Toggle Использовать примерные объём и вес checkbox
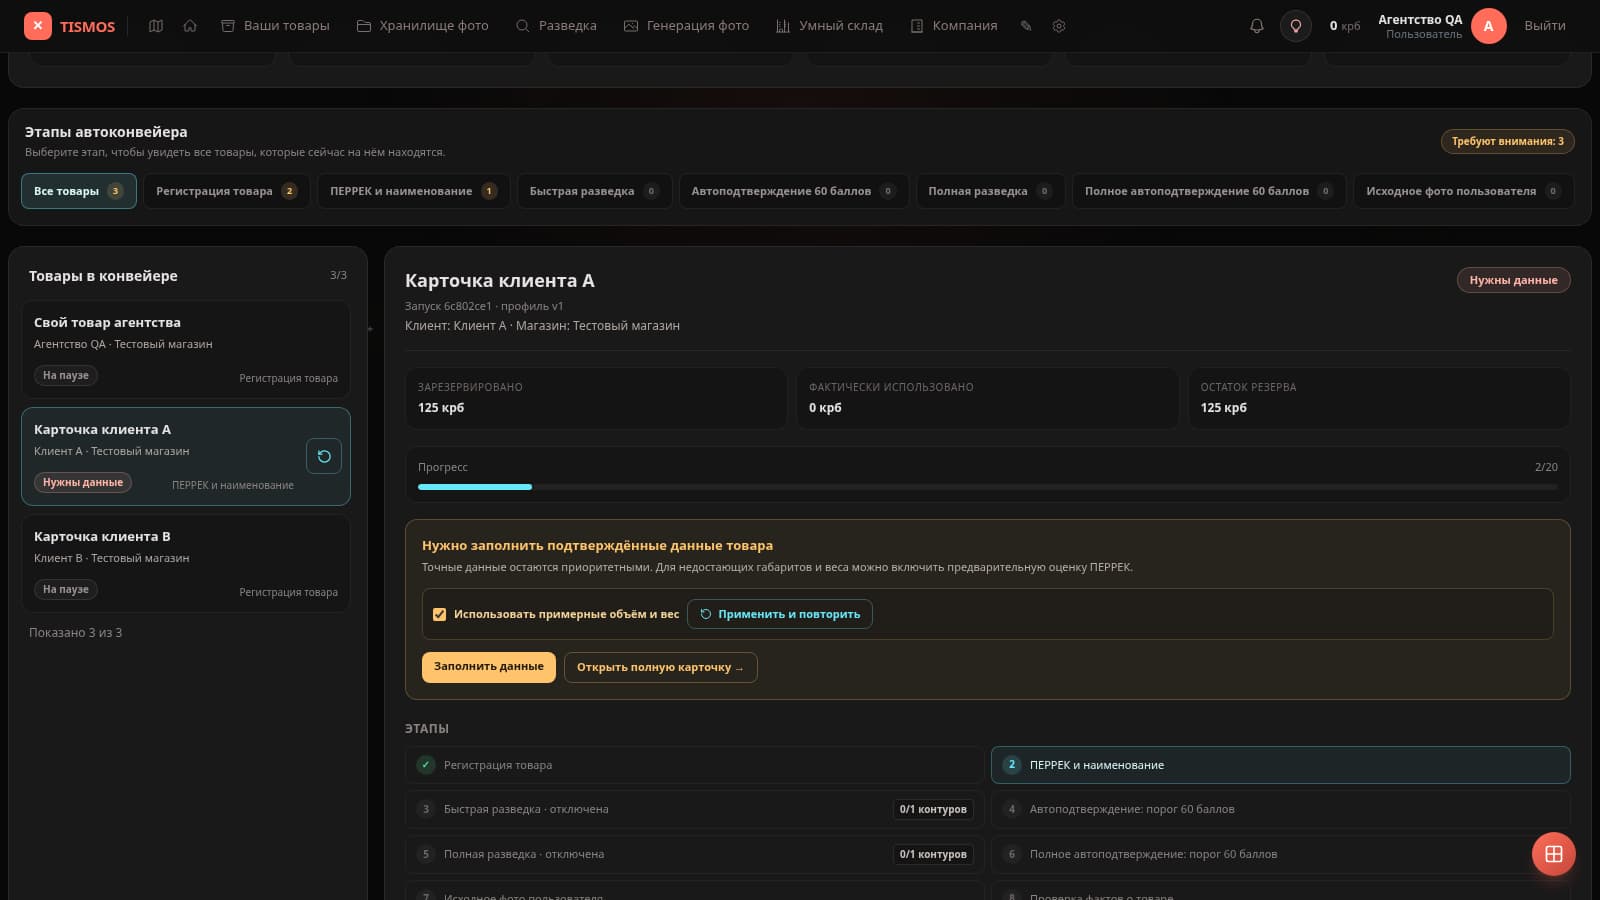 click(x=439, y=614)
